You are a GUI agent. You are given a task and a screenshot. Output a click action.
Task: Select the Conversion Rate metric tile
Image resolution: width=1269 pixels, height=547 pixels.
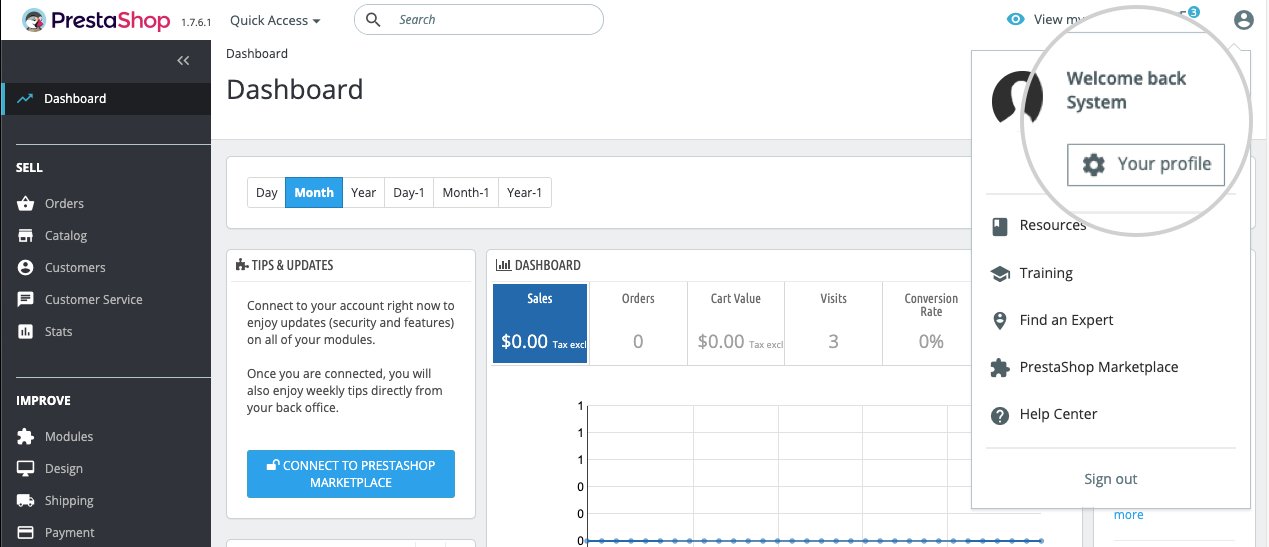click(931, 322)
